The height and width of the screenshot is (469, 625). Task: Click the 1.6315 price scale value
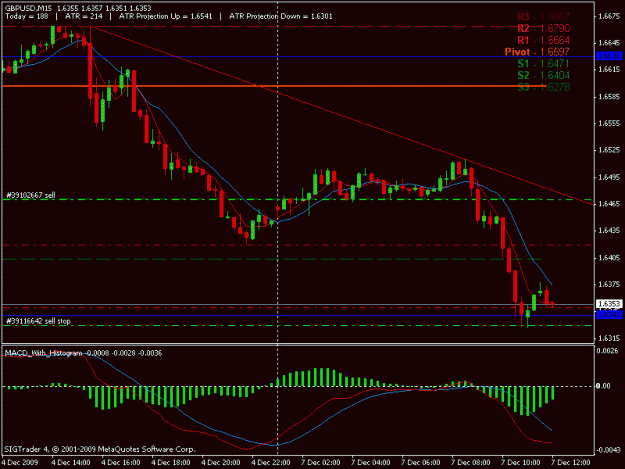coord(610,338)
